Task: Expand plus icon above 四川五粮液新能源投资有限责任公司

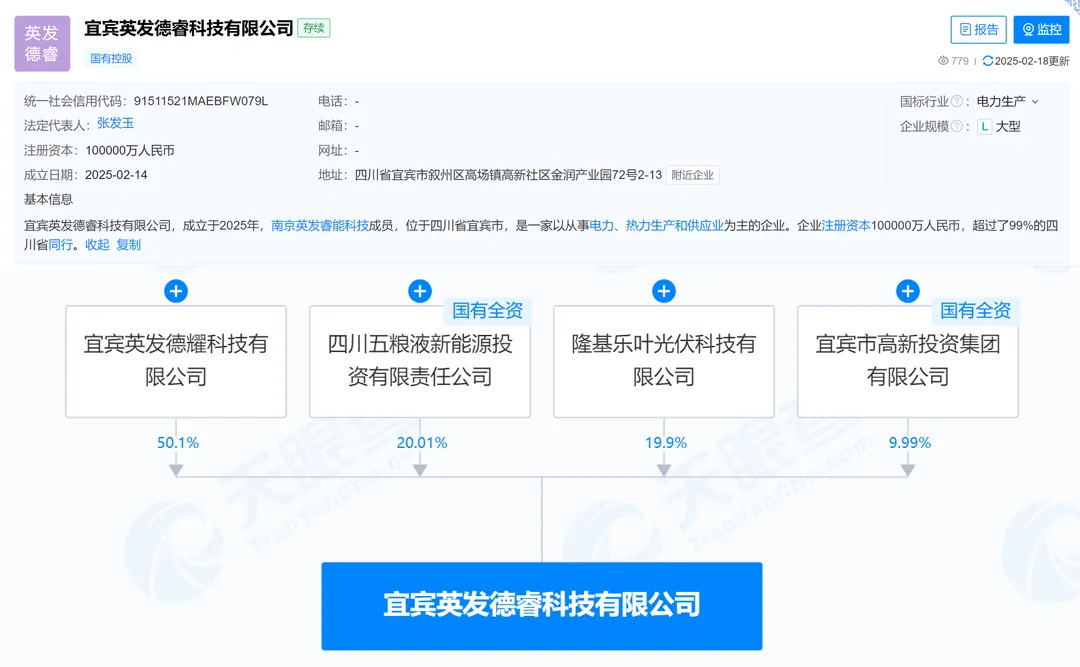Action: (x=420, y=291)
